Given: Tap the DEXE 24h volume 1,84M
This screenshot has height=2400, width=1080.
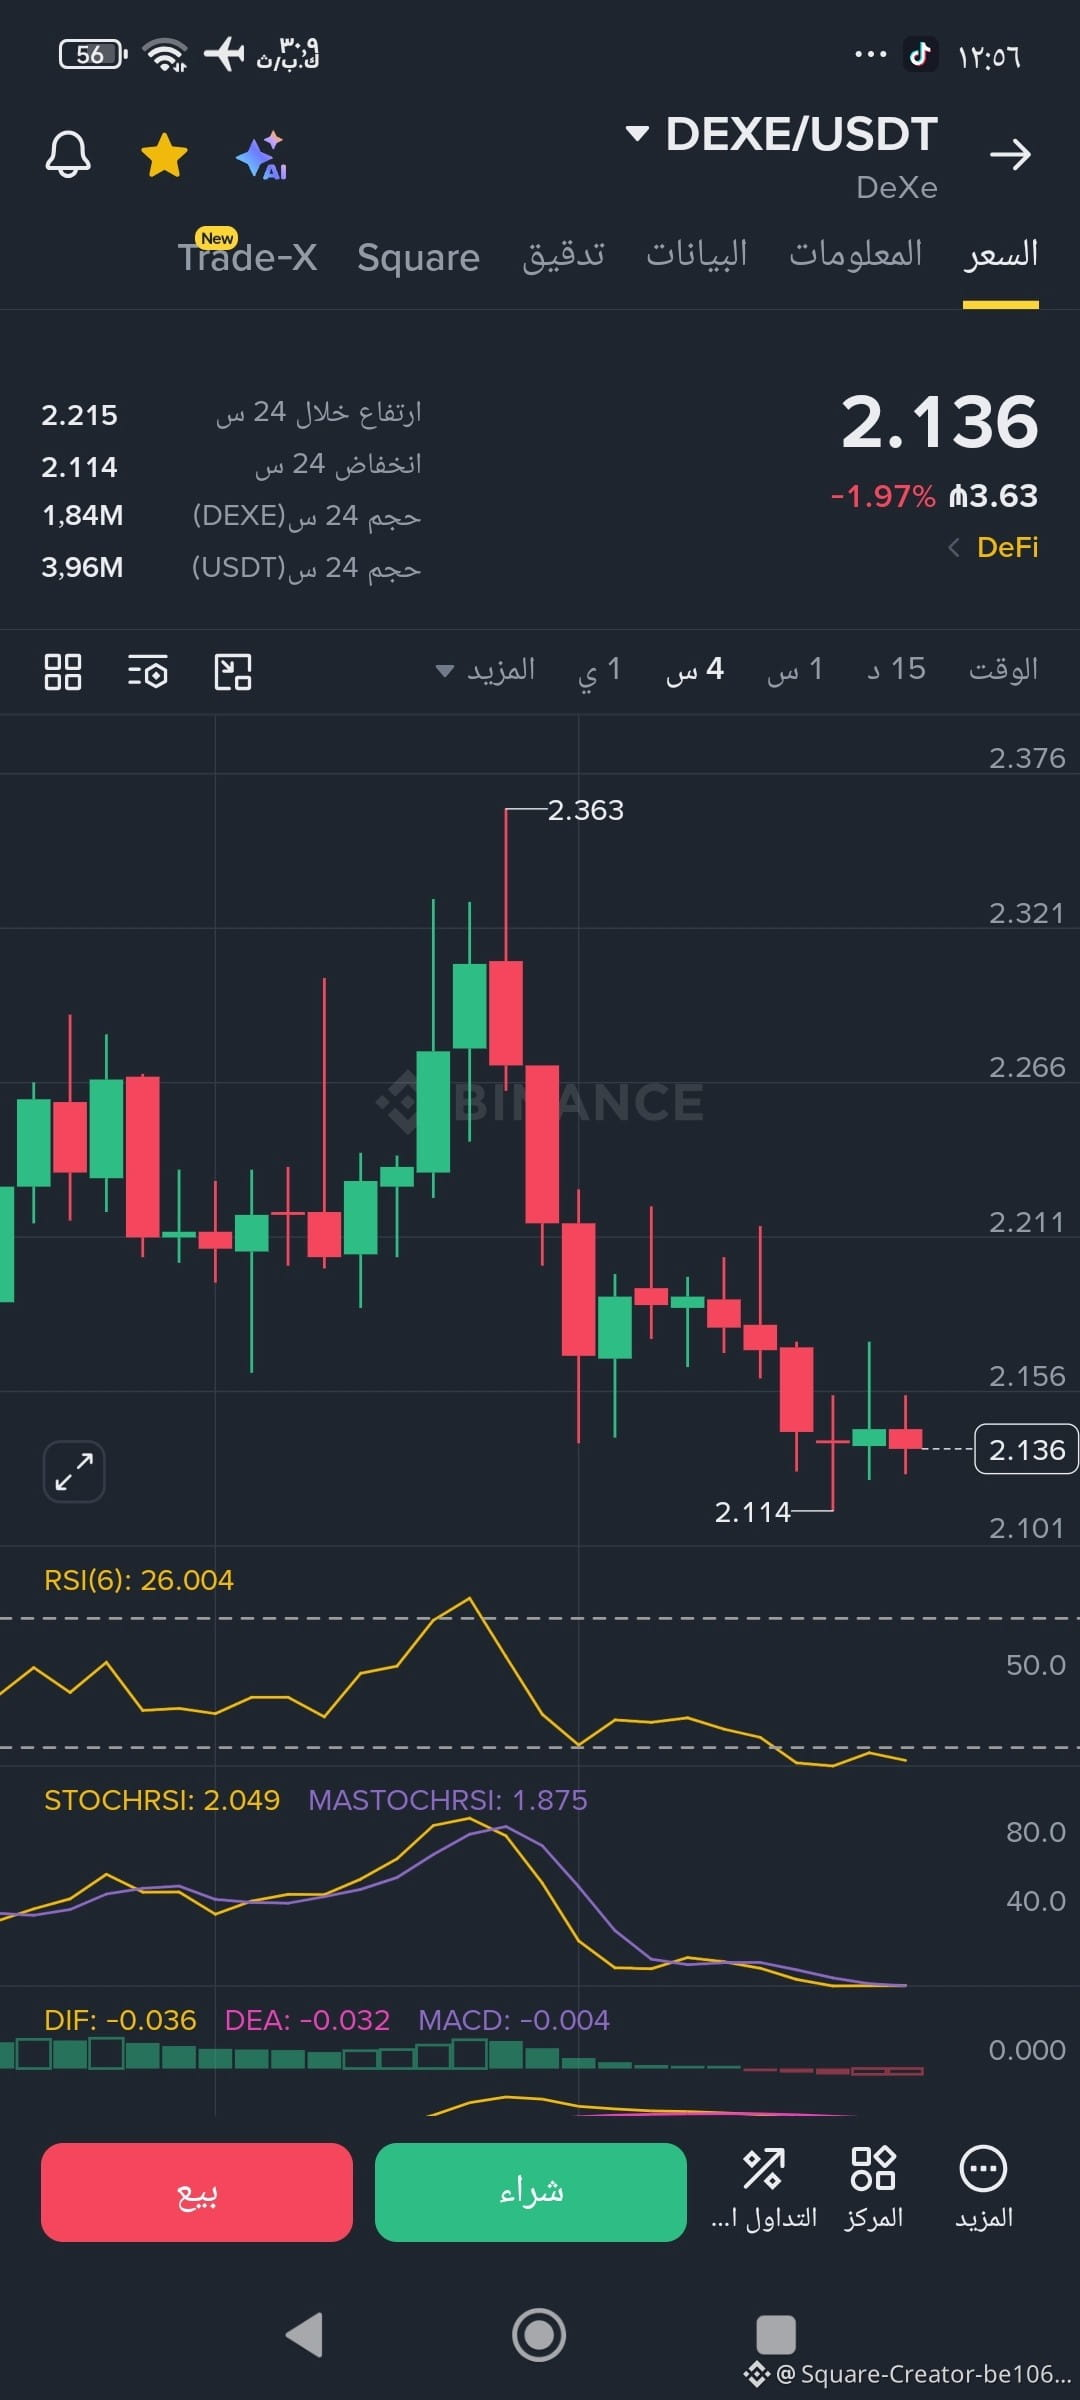Looking at the screenshot, I should tap(82, 516).
